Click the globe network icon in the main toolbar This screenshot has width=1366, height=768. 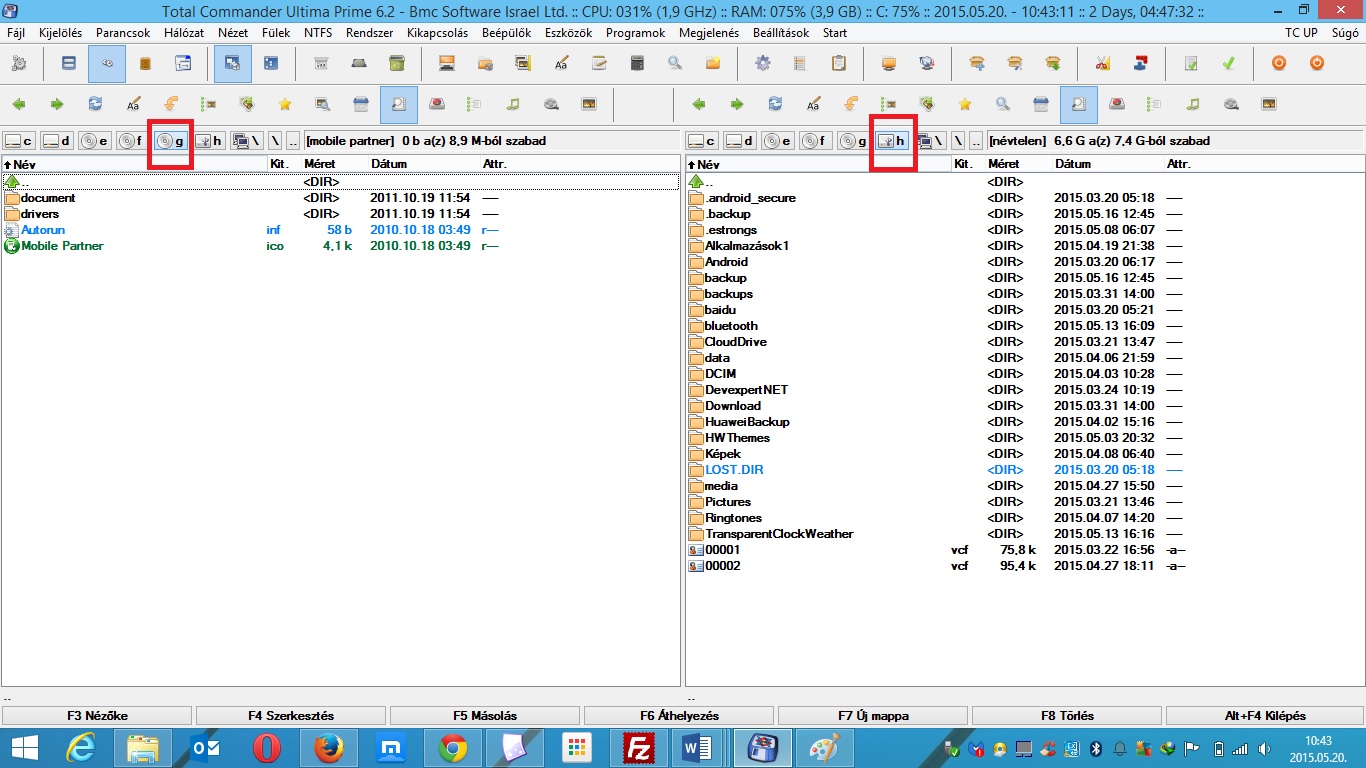pyautogui.click(x=927, y=63)
